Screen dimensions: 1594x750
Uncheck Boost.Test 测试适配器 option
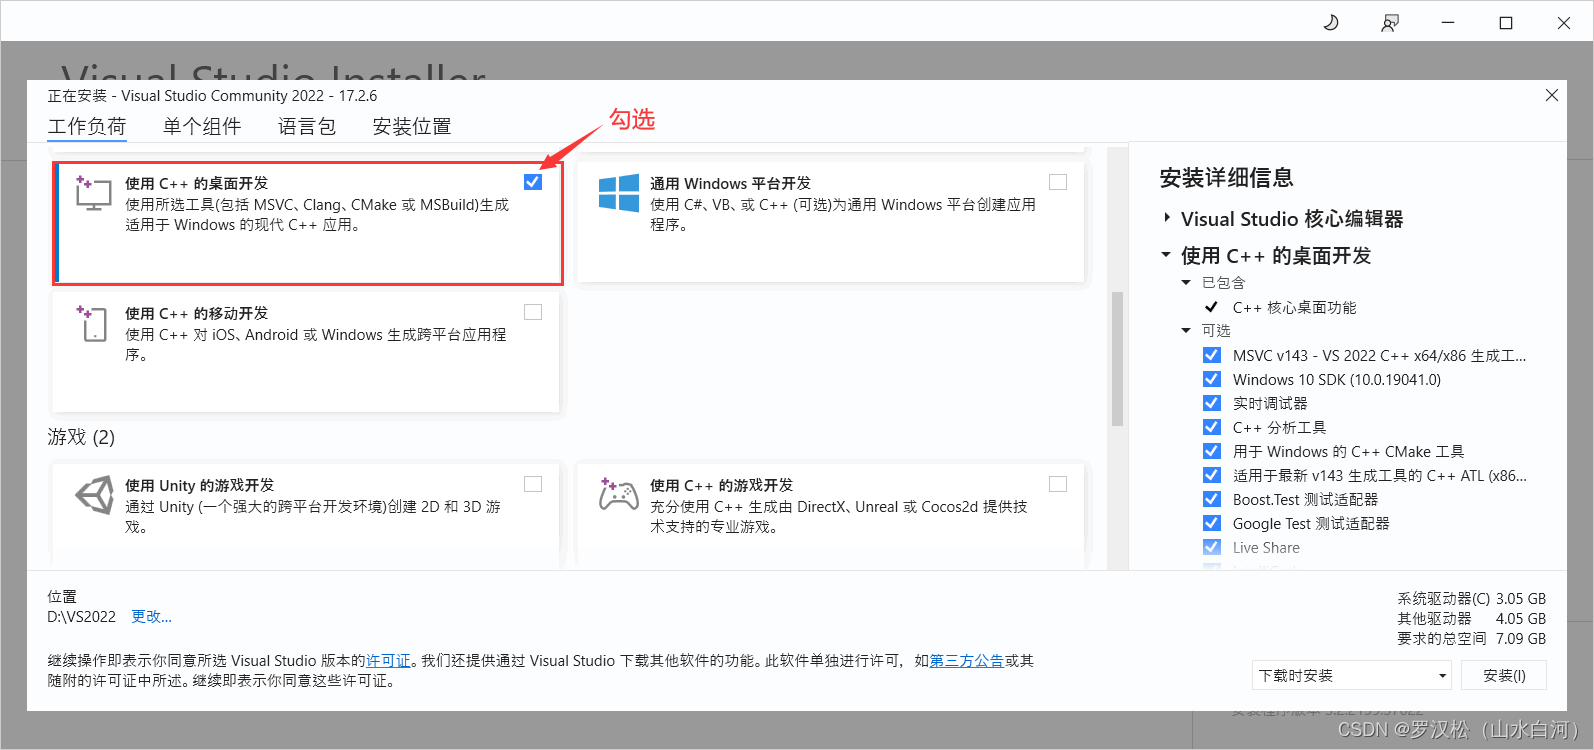[1212, 499]
